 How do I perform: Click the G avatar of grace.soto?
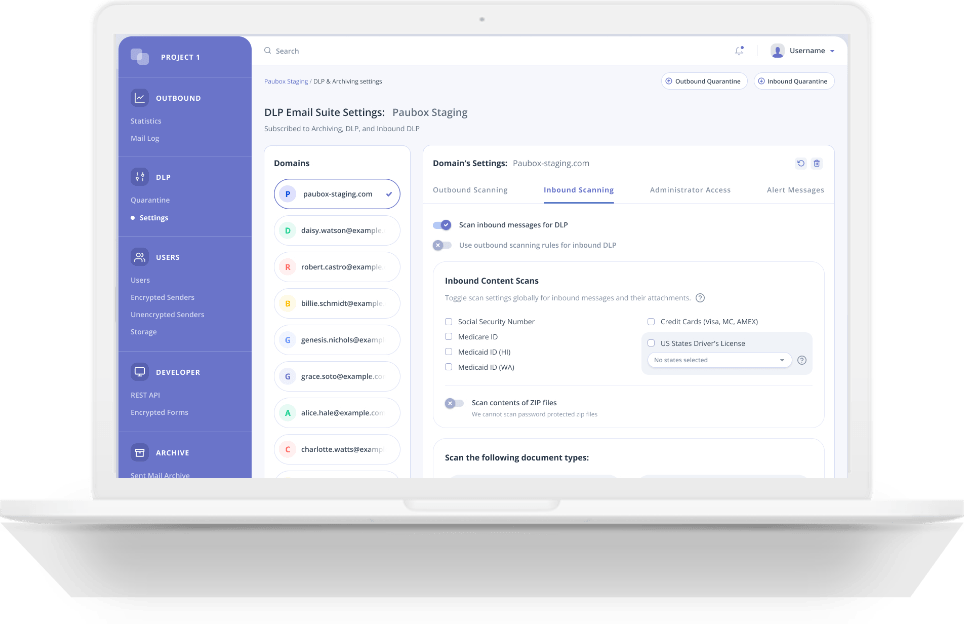coord(287,376)
